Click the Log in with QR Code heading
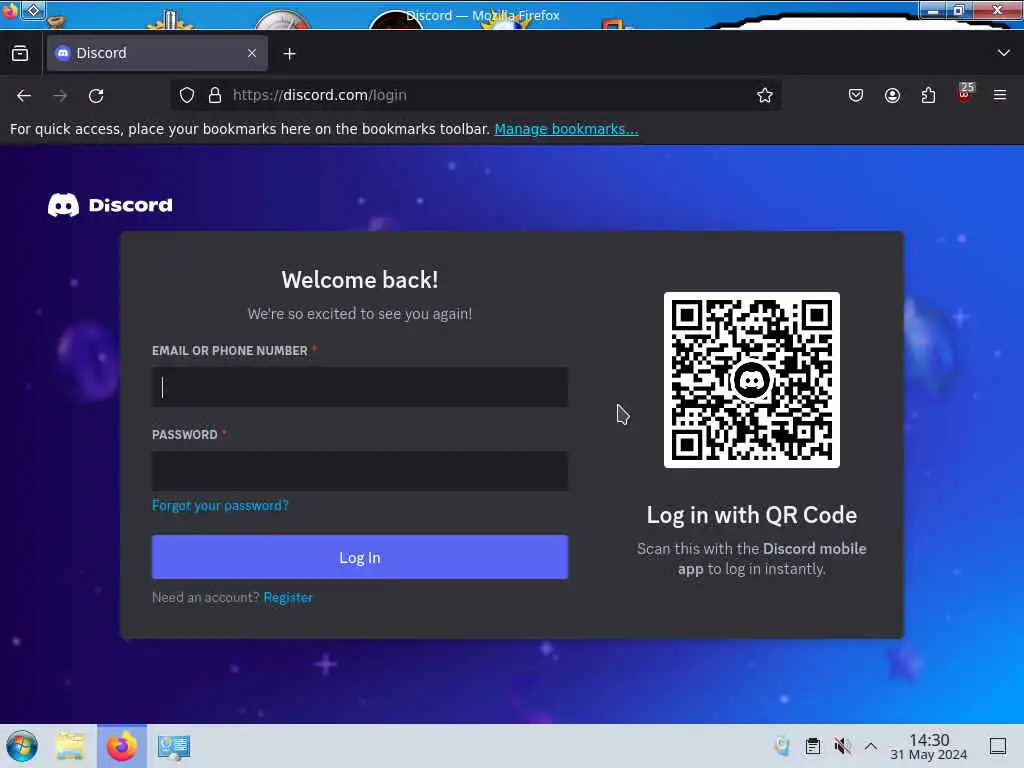This screenshot has height=768, width=1024. (752, 515)
